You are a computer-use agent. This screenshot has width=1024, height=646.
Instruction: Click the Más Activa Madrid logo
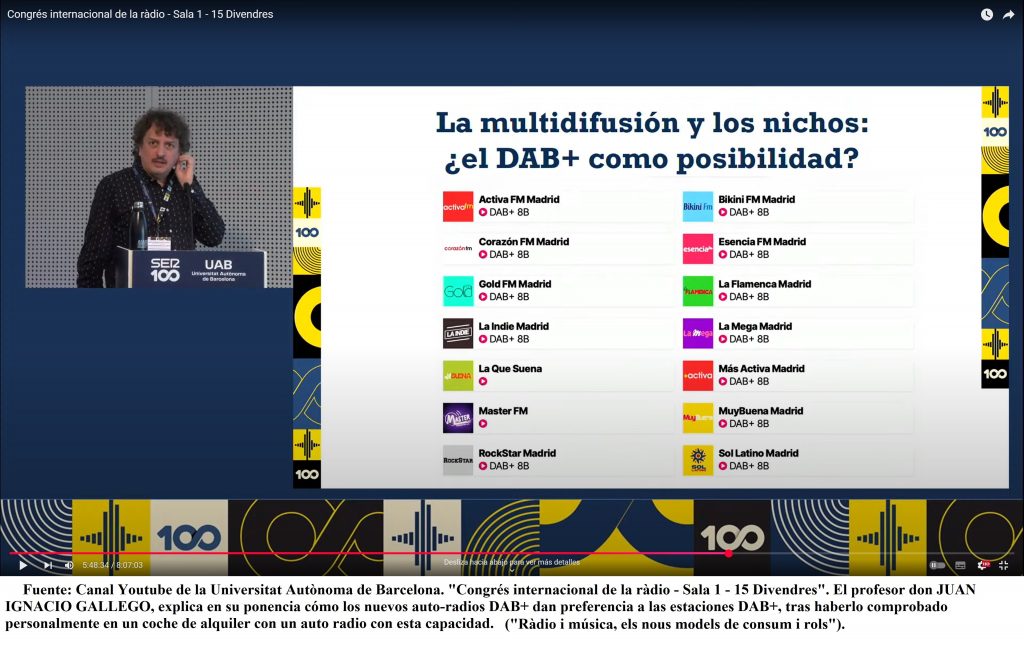pyautogui.click(x=697, y=376)
